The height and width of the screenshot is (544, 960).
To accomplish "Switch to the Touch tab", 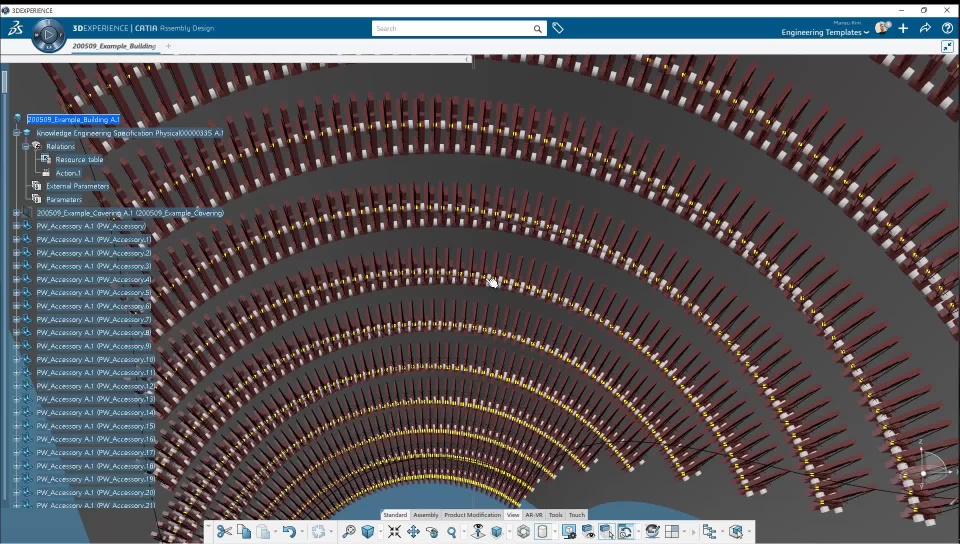I will [577, 515].
